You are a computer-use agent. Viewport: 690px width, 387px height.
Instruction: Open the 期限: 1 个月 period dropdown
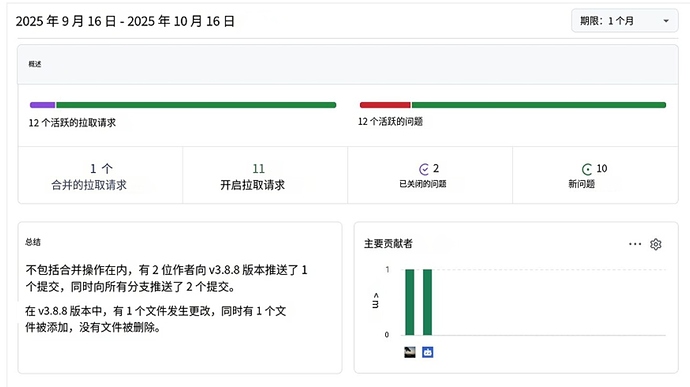click(x=624, y=21)
